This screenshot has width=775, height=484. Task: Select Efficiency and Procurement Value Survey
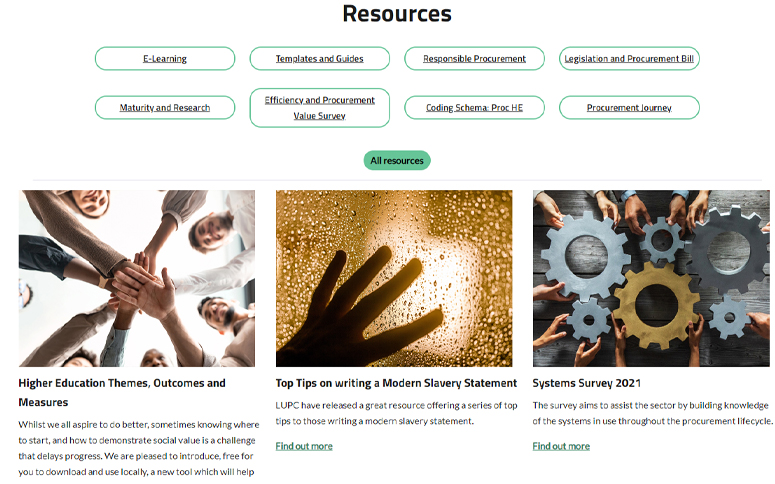(x=319, y=107)
